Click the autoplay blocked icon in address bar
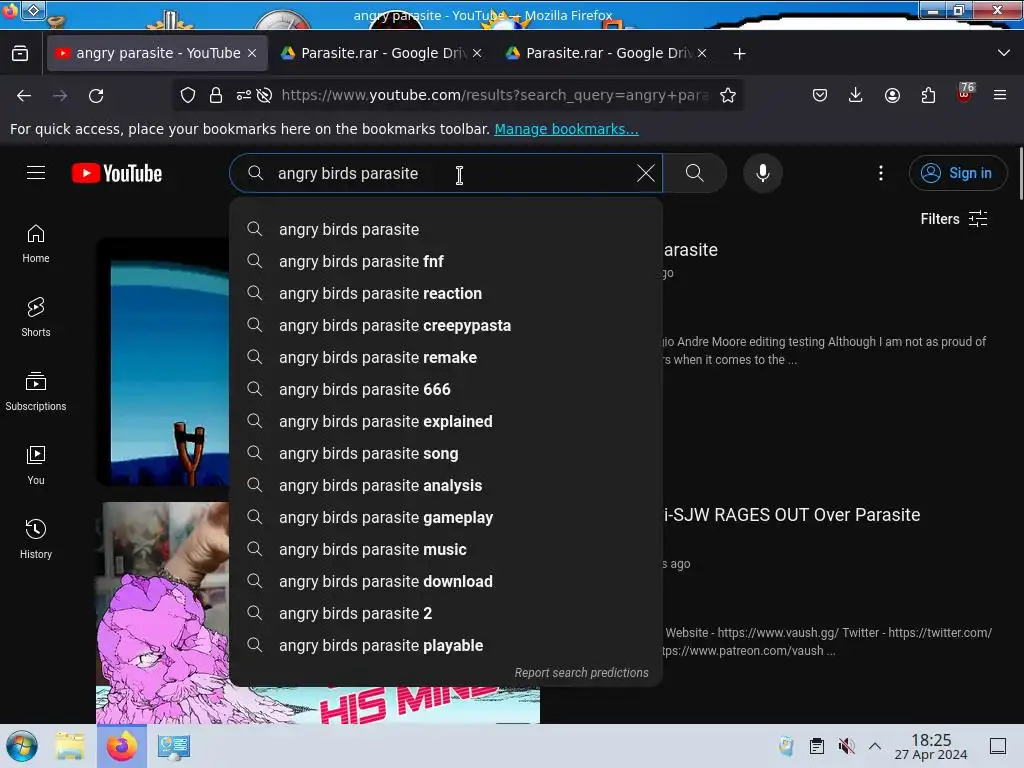Viewport: 1024px width, 768px height. tap(264, 95)
